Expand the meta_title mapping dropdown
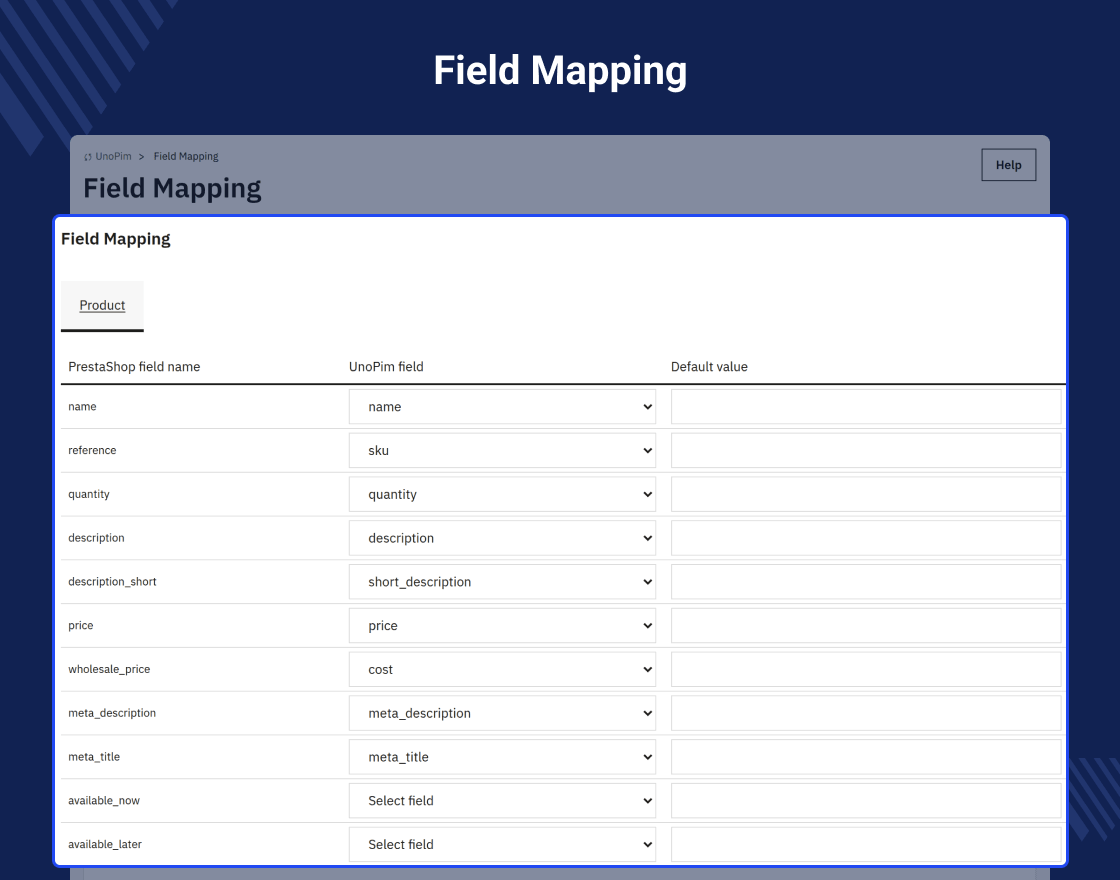The height and width of the screenshot is (880, 1120). coord(502,756)
